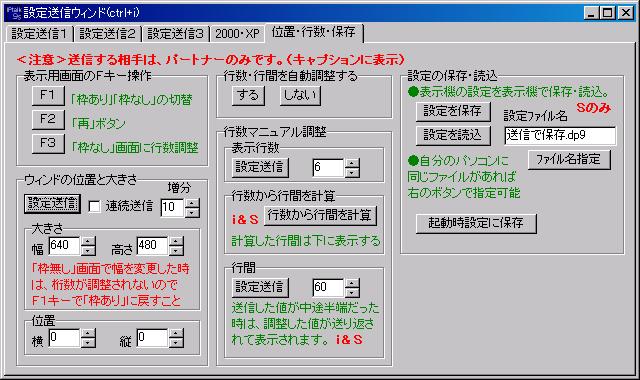Click the IPtalk title bar icon
The image size is (640, 380).
13,13
